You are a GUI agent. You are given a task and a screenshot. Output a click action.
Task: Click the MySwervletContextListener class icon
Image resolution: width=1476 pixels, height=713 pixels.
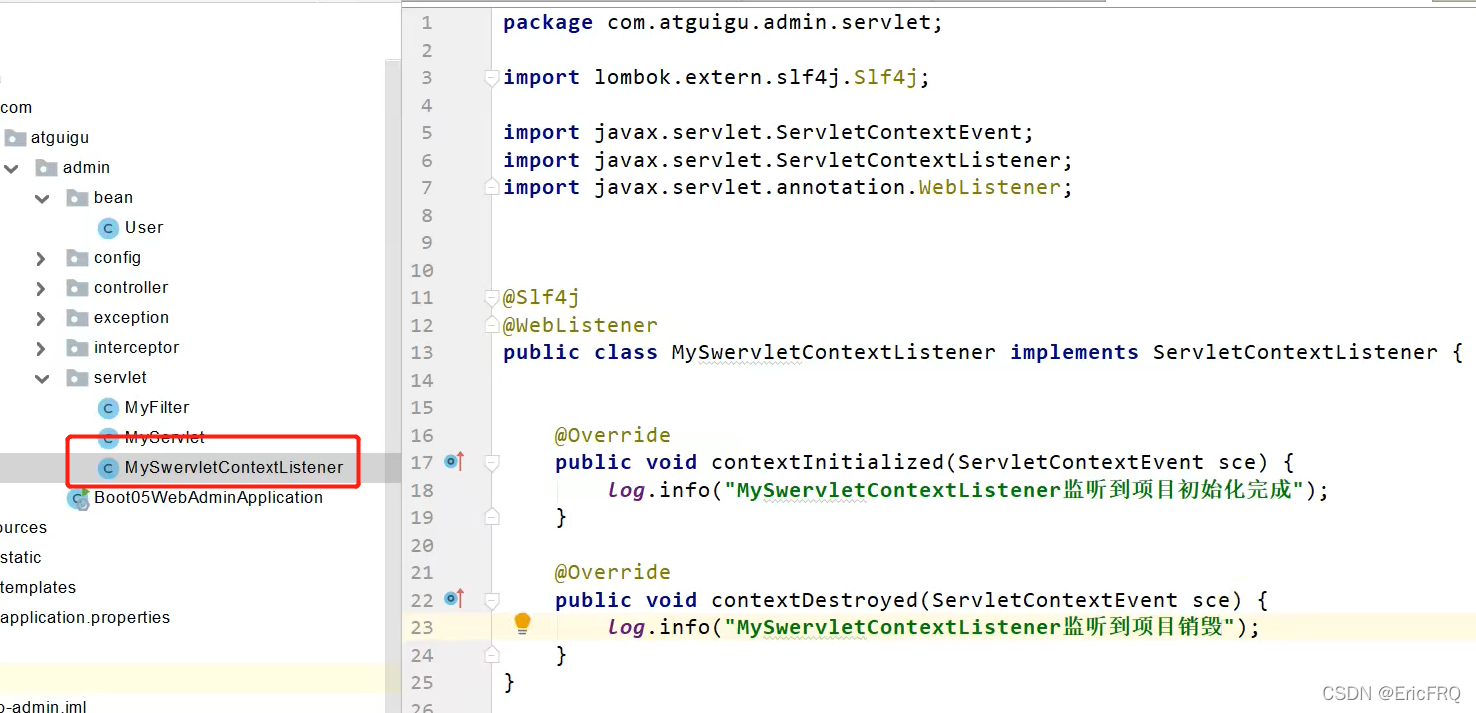108,468
